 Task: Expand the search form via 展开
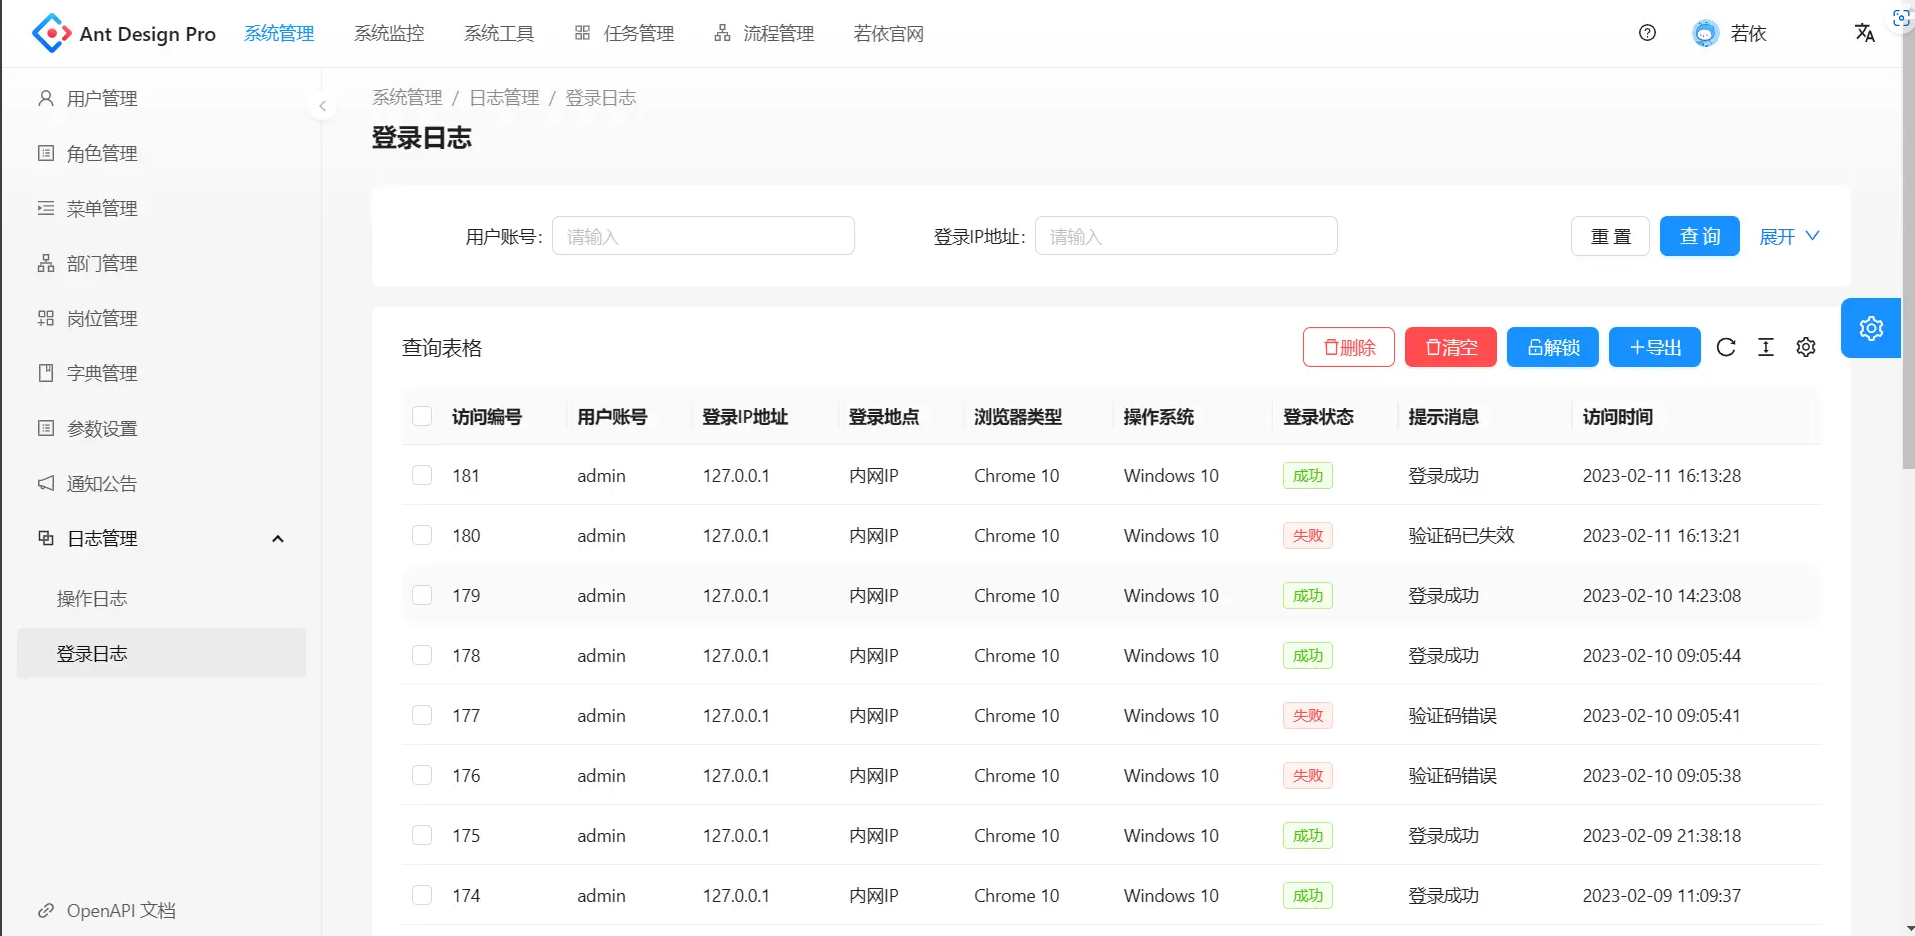1789,236
